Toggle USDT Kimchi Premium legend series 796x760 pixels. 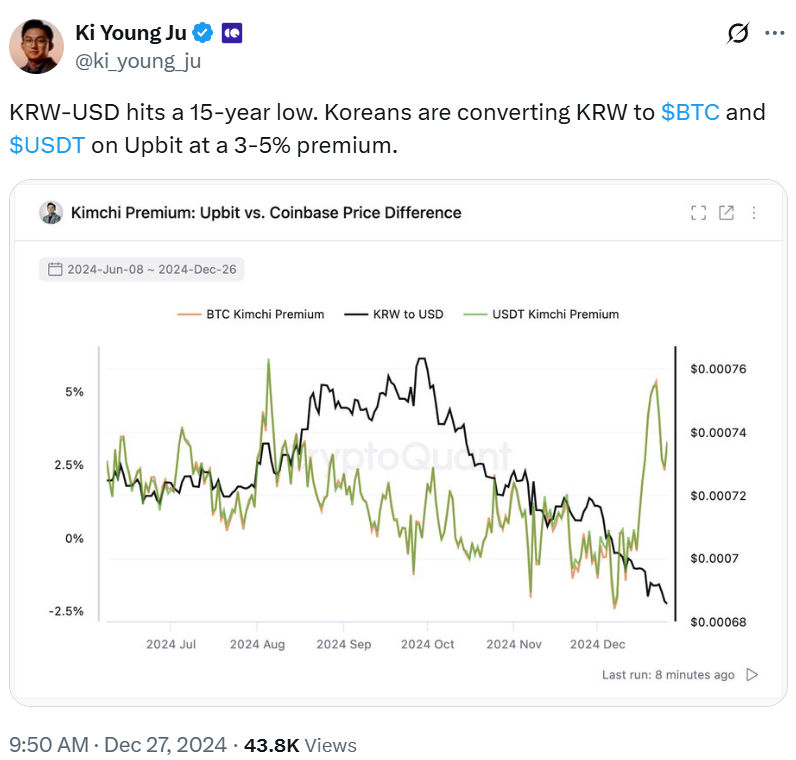[541, 314]
